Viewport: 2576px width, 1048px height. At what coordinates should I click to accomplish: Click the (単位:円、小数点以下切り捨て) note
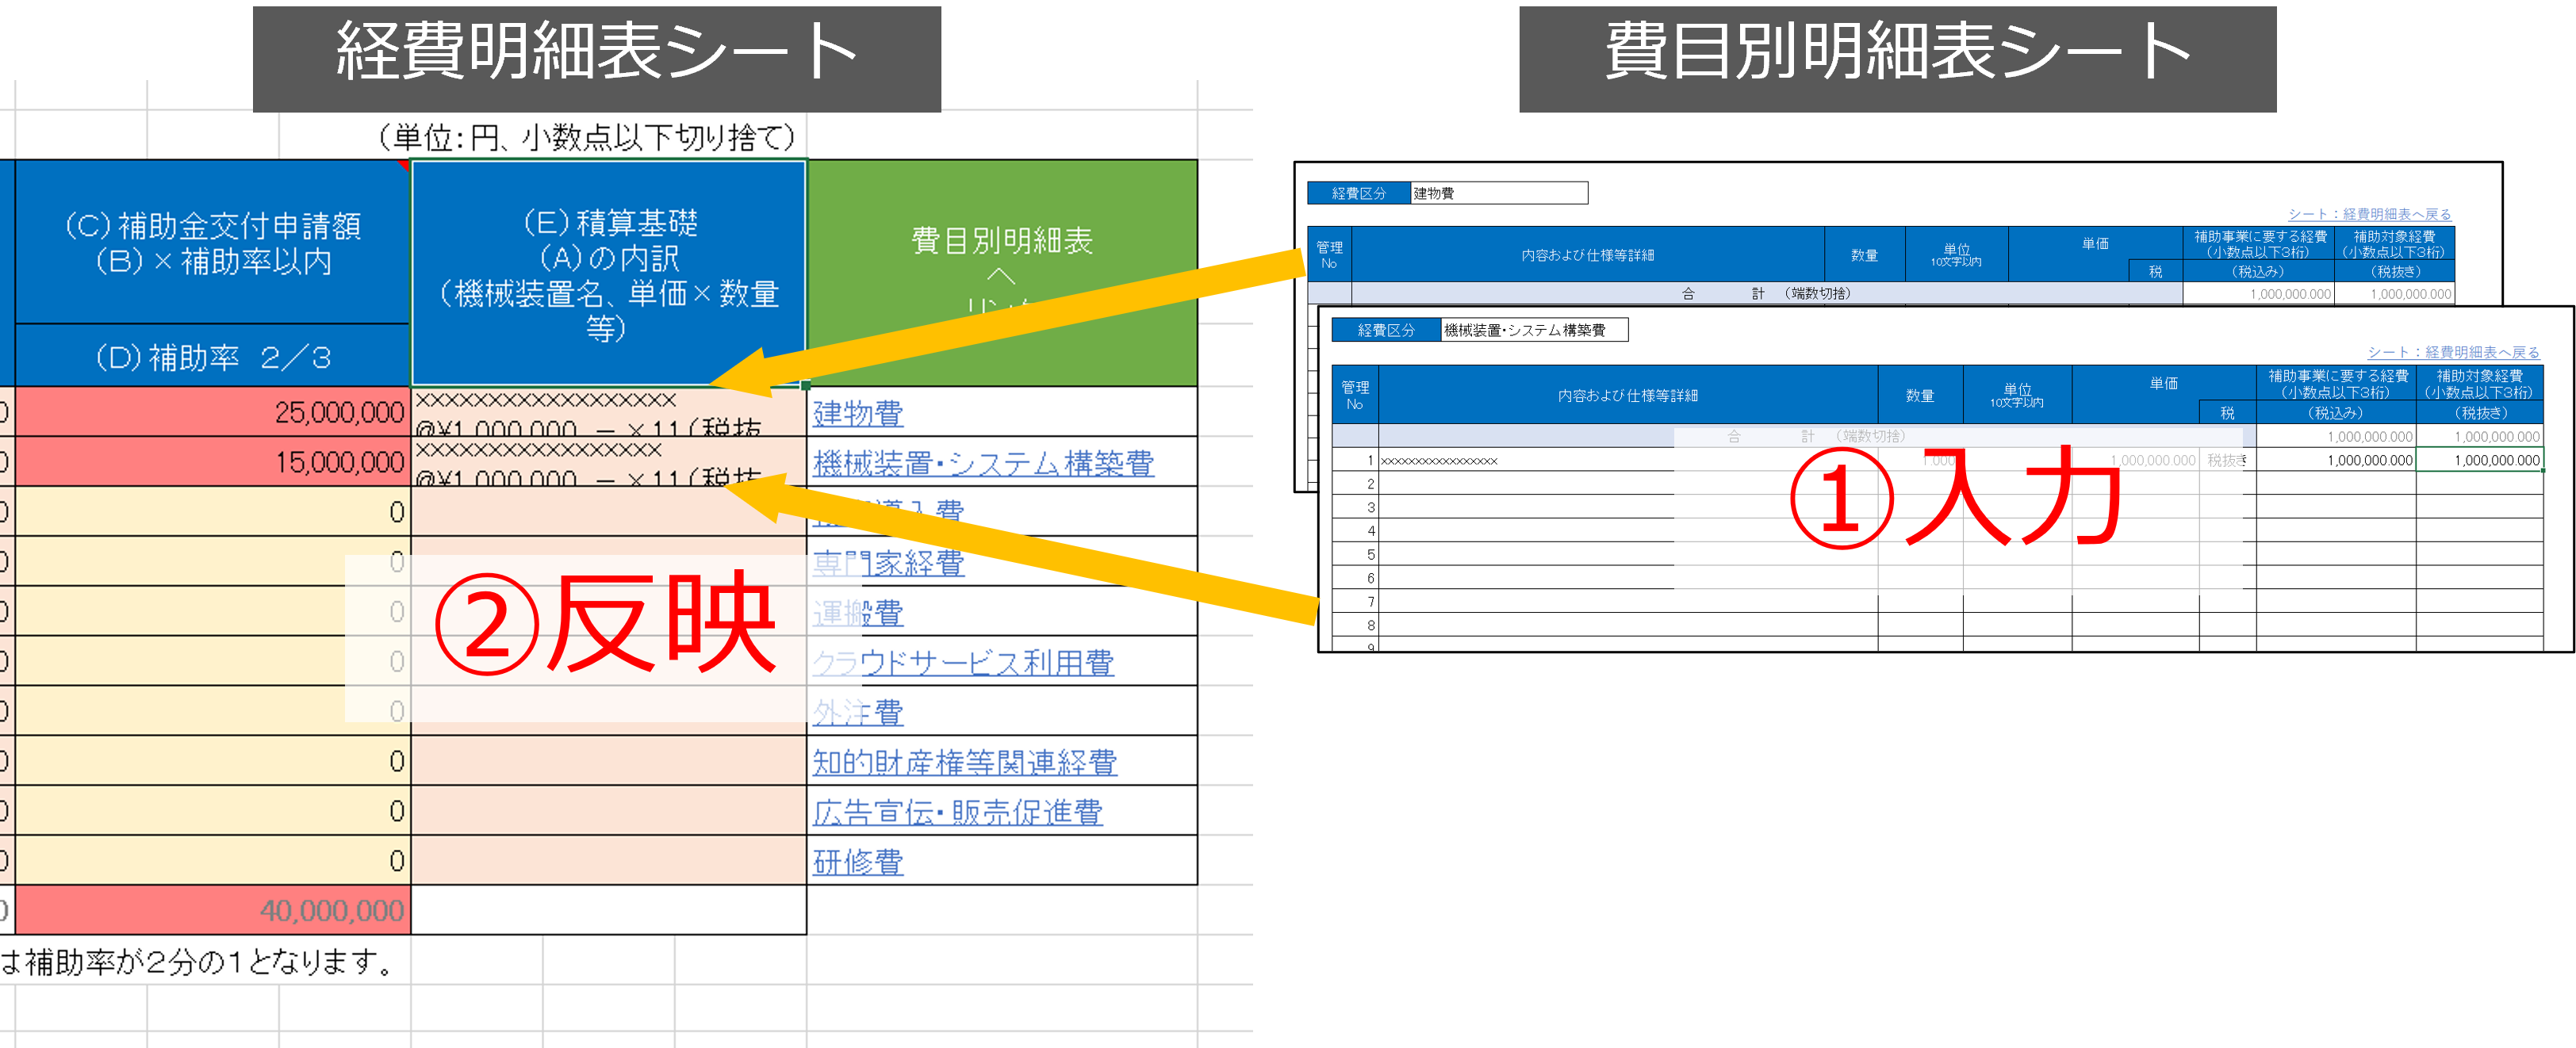(x=587, y=137)
